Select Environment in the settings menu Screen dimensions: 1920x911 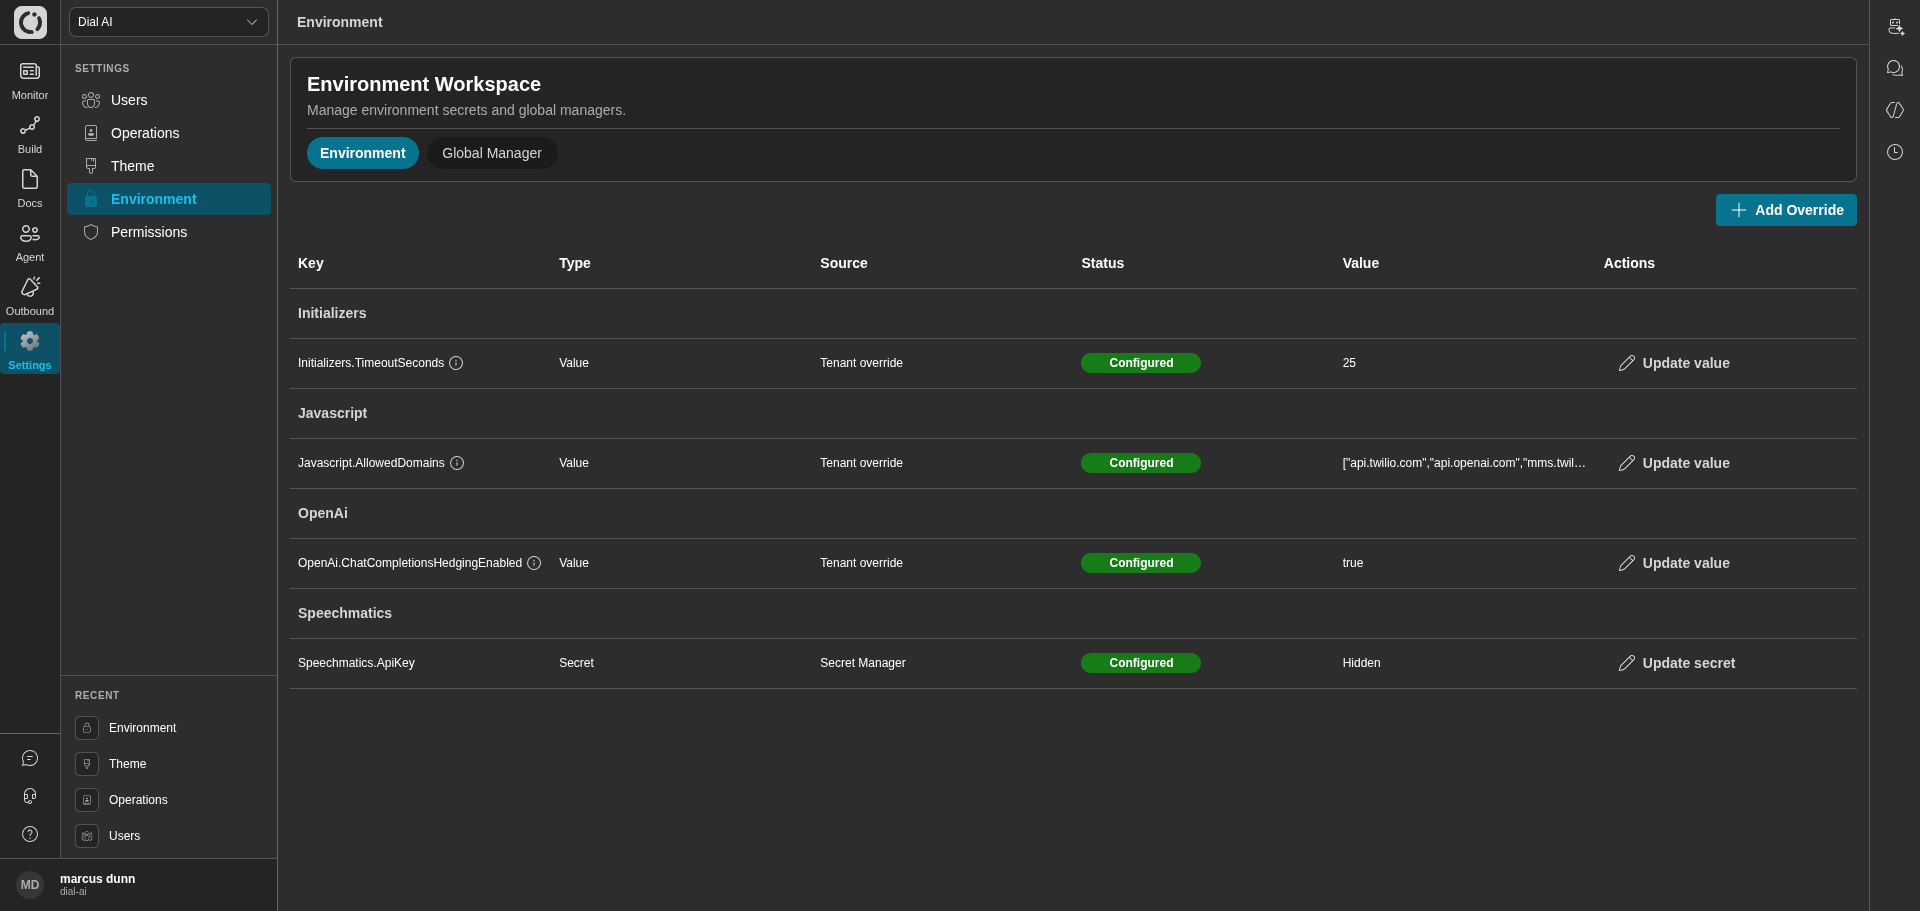click(169, 199)
